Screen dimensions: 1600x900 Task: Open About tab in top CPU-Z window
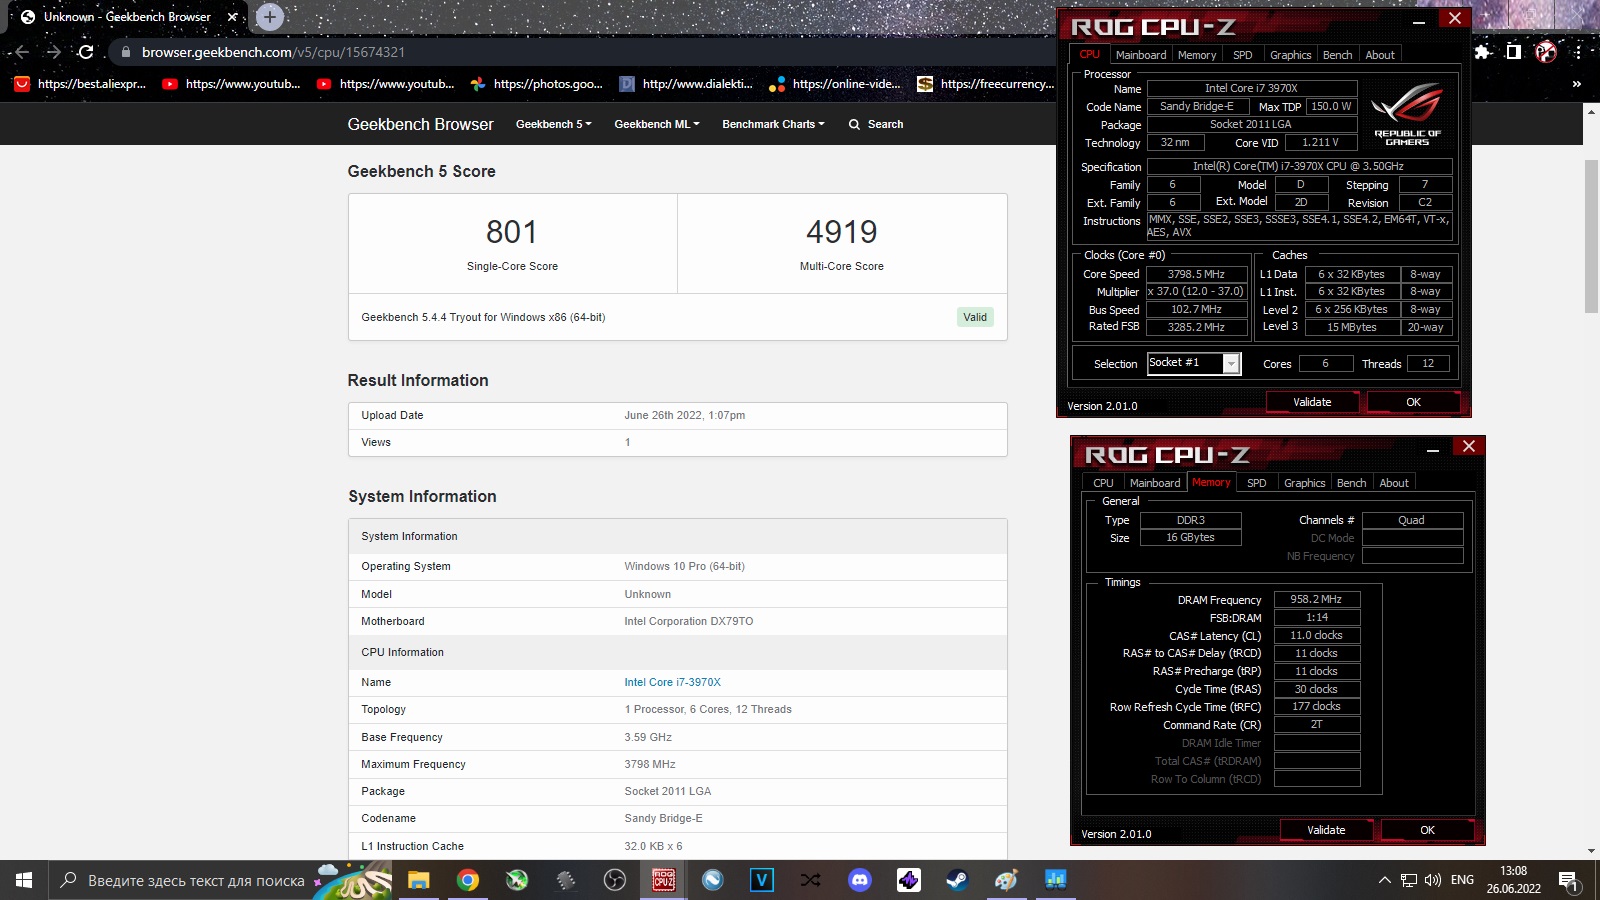tap(1380, 55)
